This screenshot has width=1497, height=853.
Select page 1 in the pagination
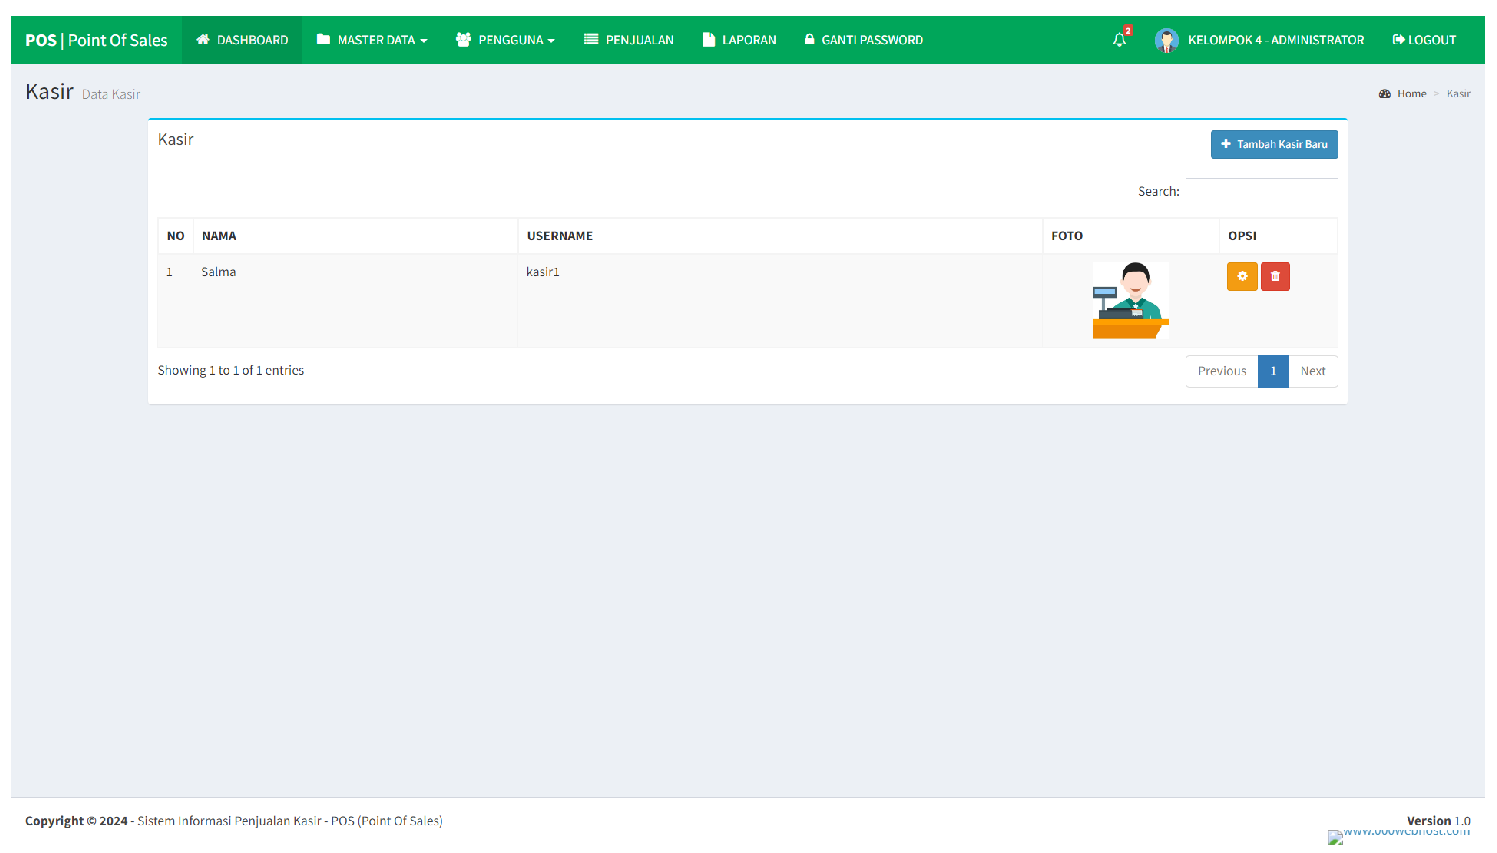1273,371
